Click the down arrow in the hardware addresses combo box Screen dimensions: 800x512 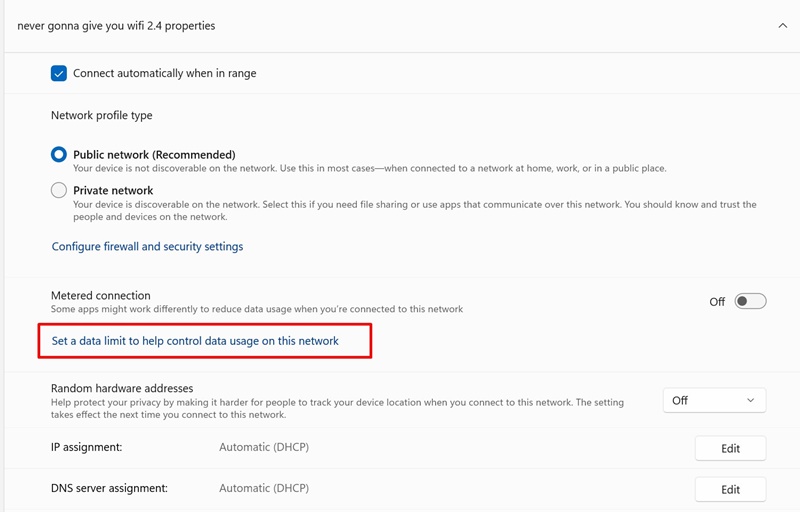(750, 400)
